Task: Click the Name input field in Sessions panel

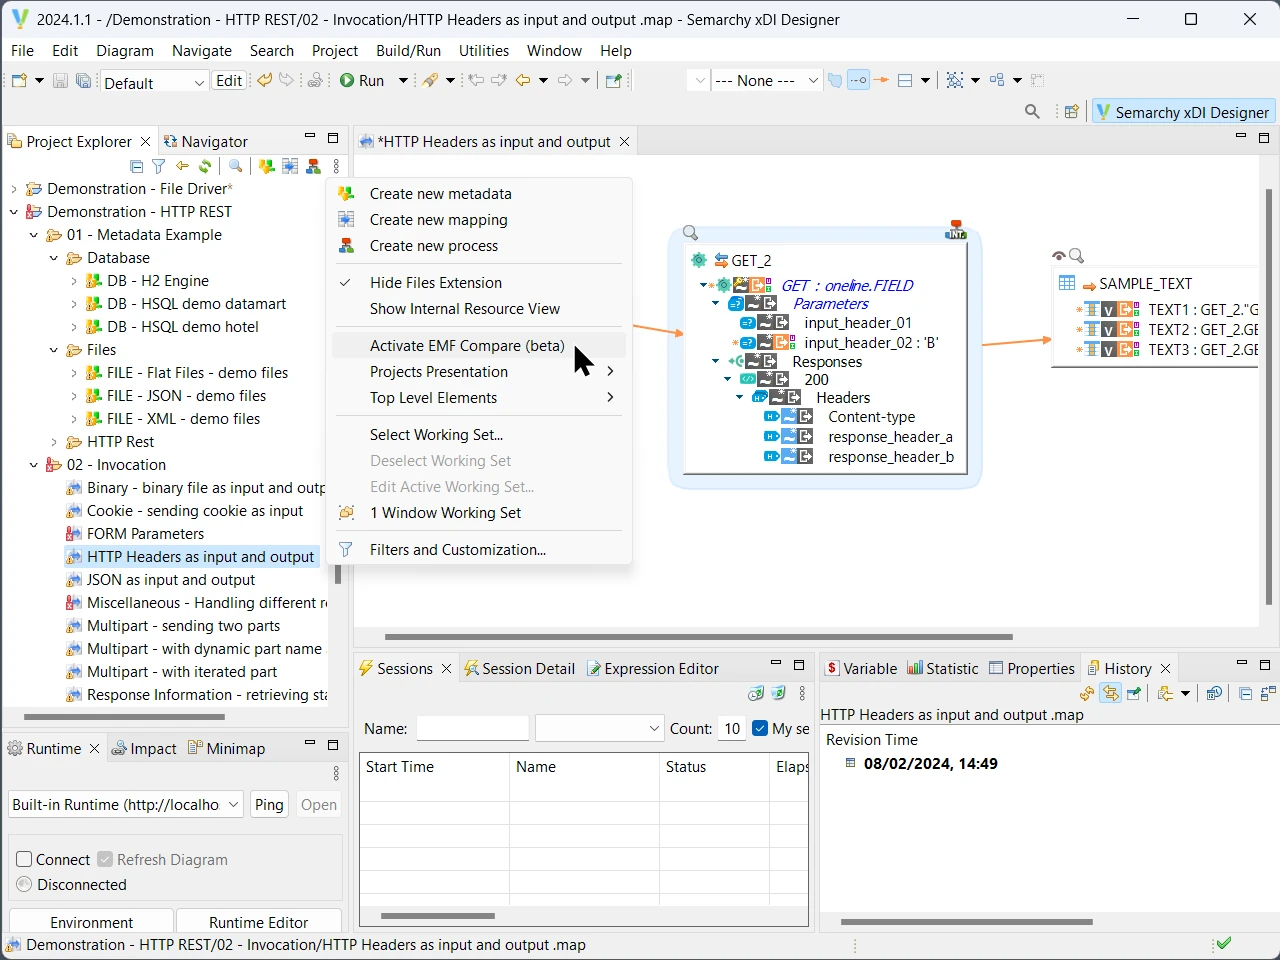Action: point(472,728)
